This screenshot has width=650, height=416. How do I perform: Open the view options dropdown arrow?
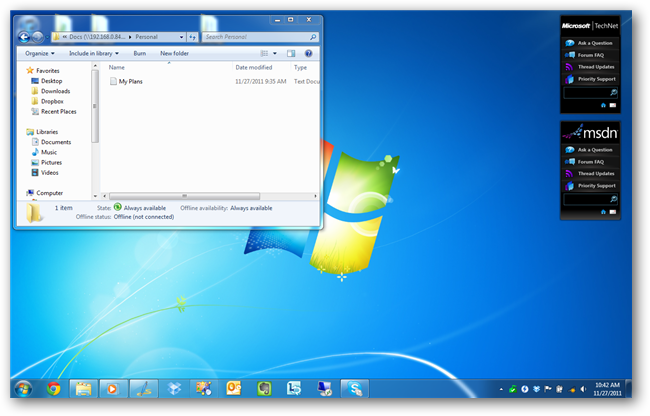(274, 53)
